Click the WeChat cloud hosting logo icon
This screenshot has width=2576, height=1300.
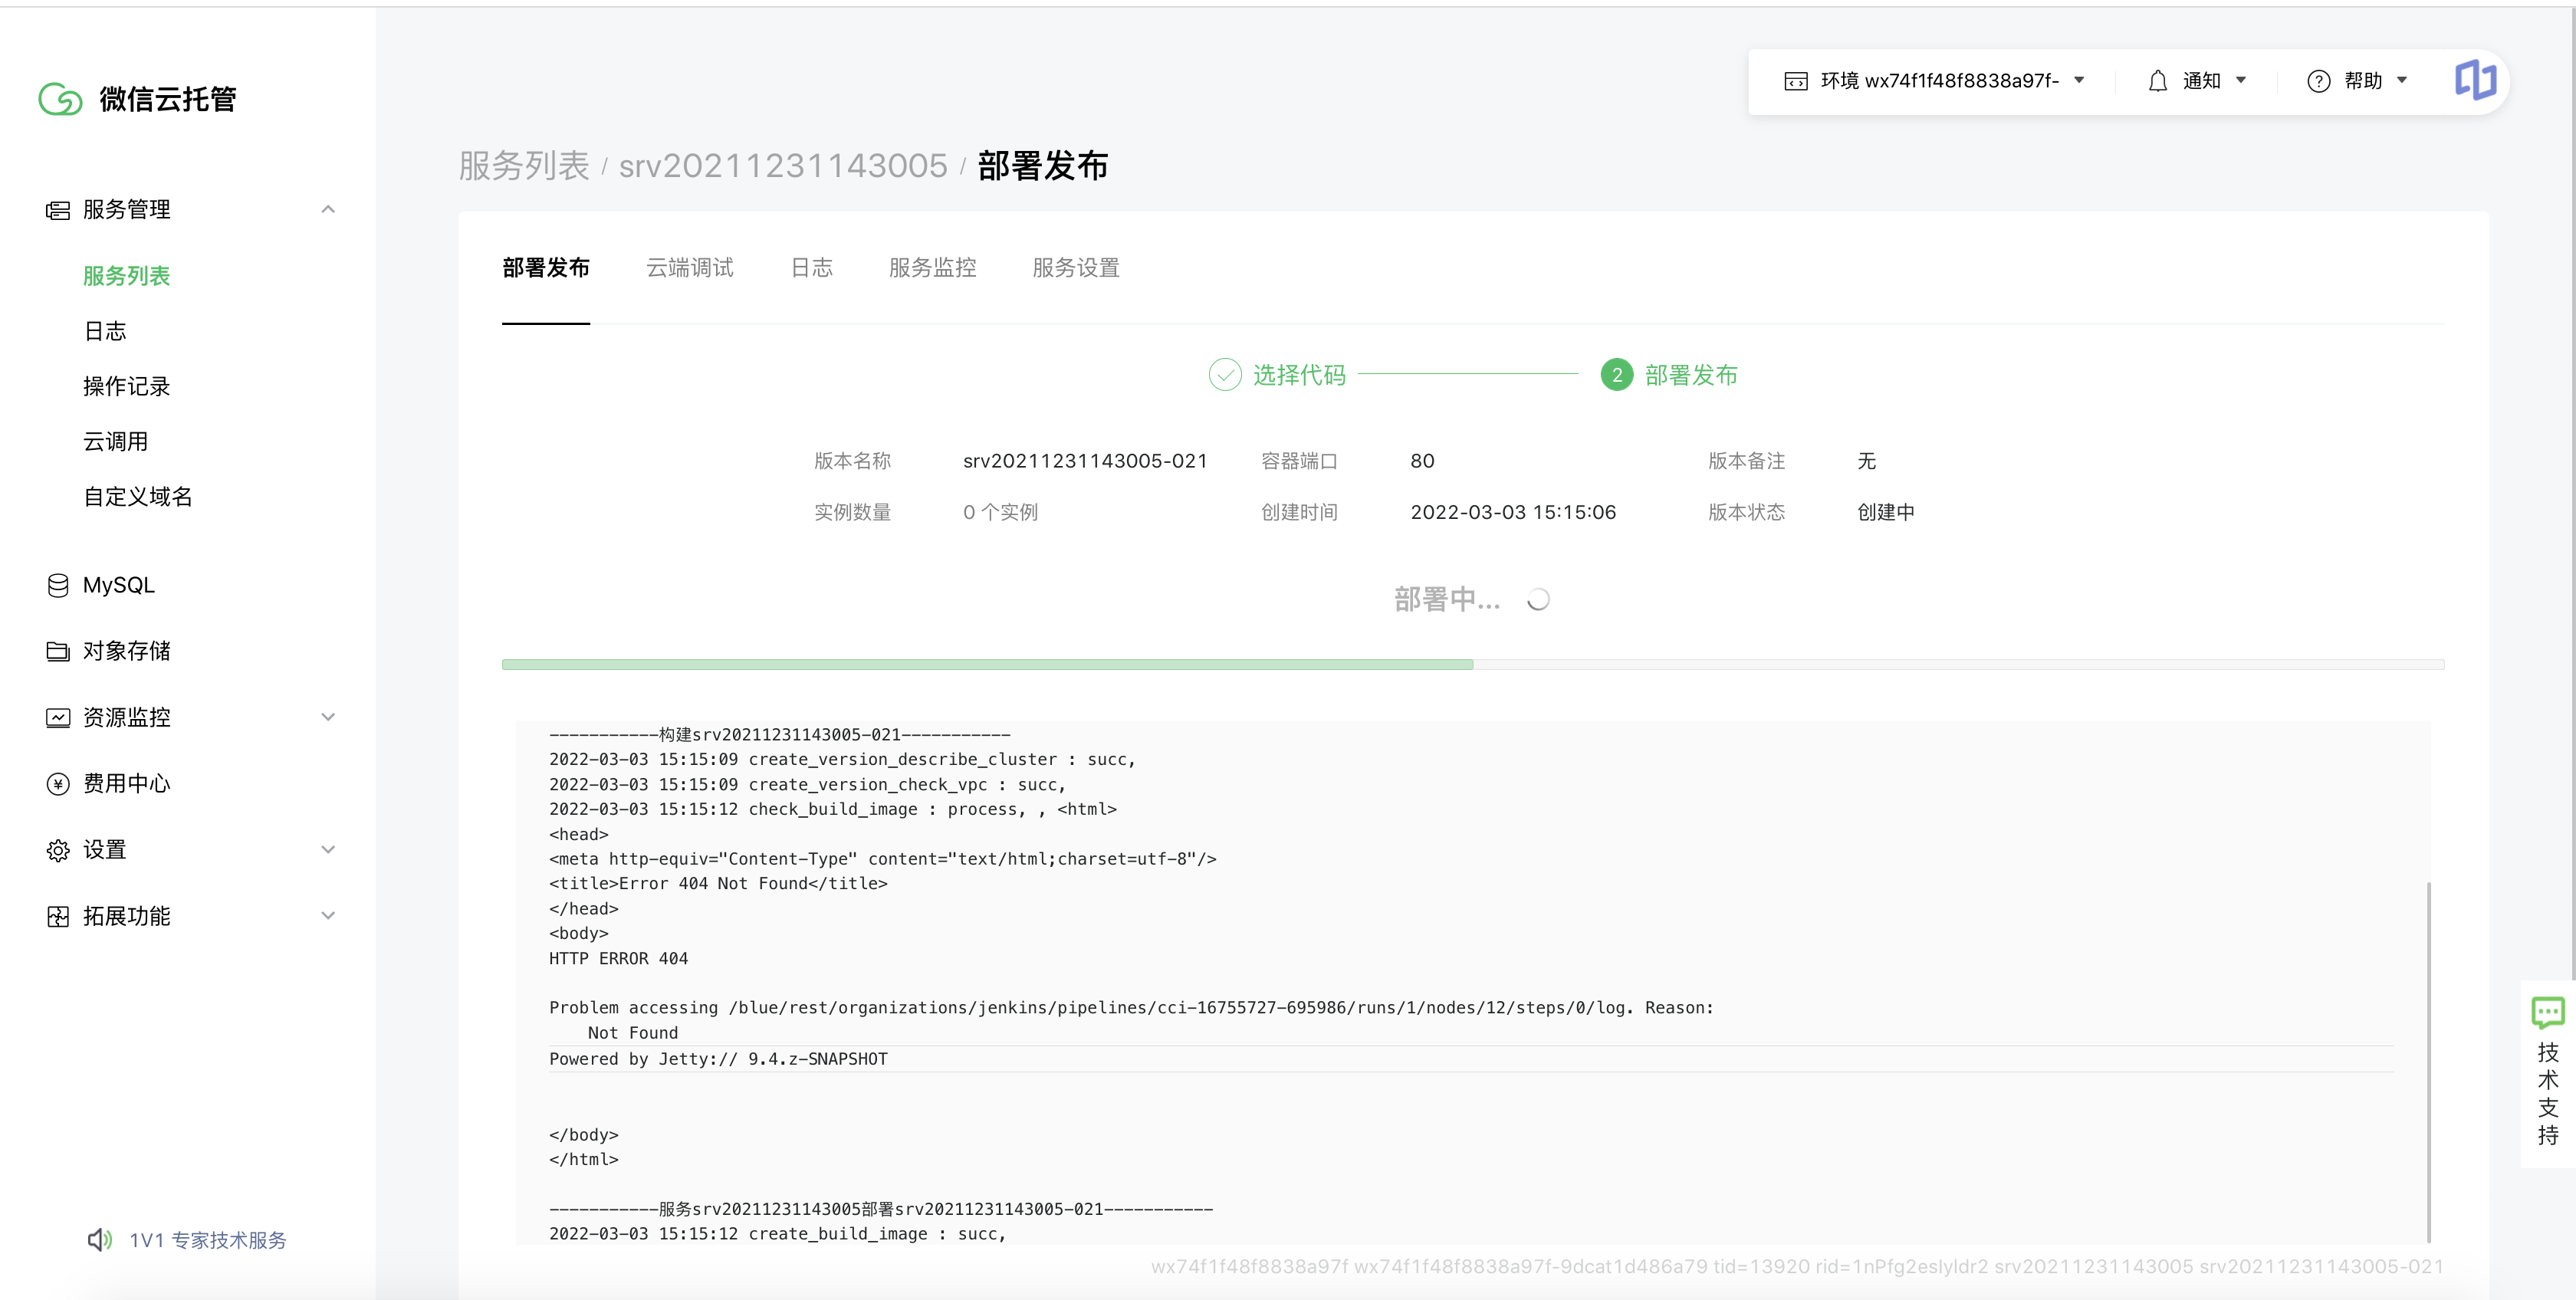[x=60, y=98]
